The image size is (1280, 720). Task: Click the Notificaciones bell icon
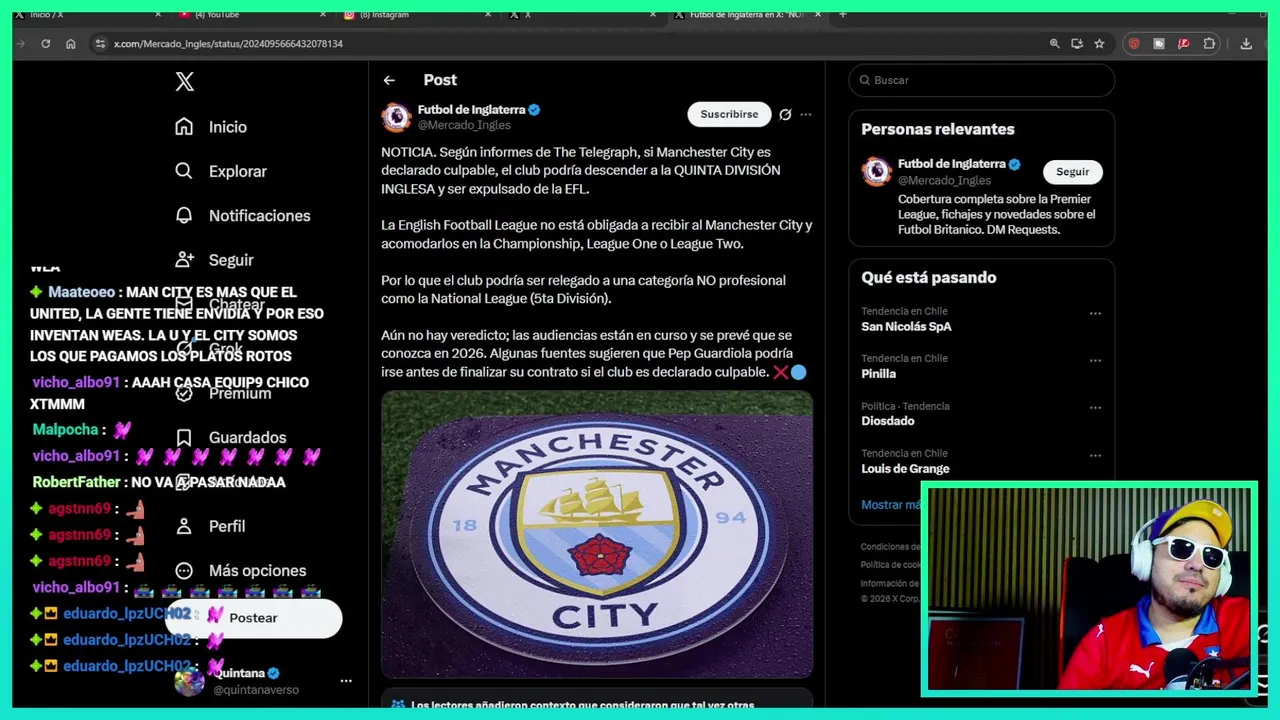pos(184,215)
